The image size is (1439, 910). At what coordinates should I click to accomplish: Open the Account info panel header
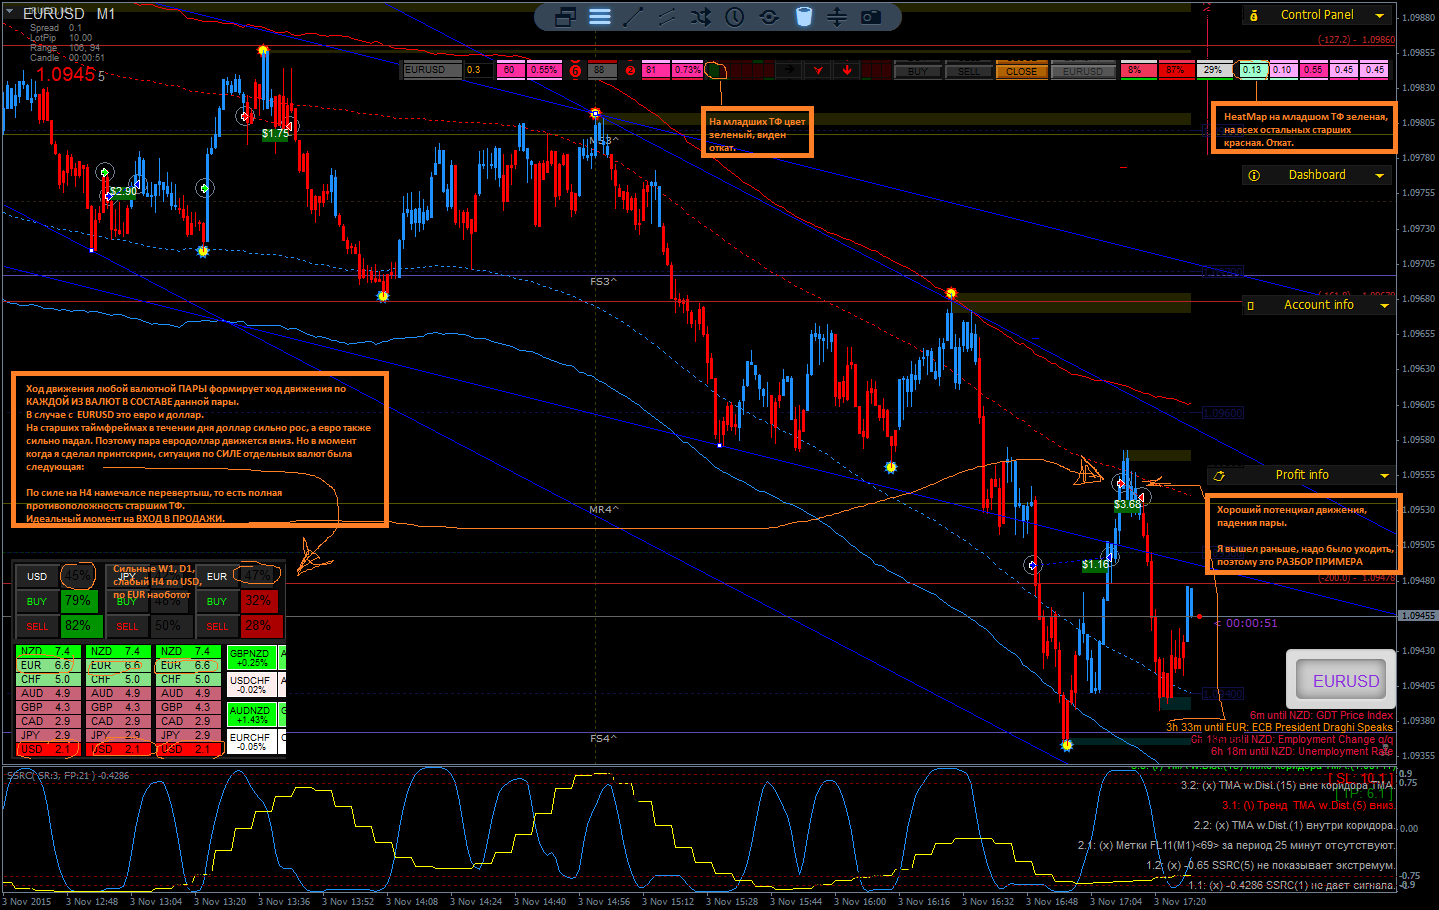(x=1318, y=305)
